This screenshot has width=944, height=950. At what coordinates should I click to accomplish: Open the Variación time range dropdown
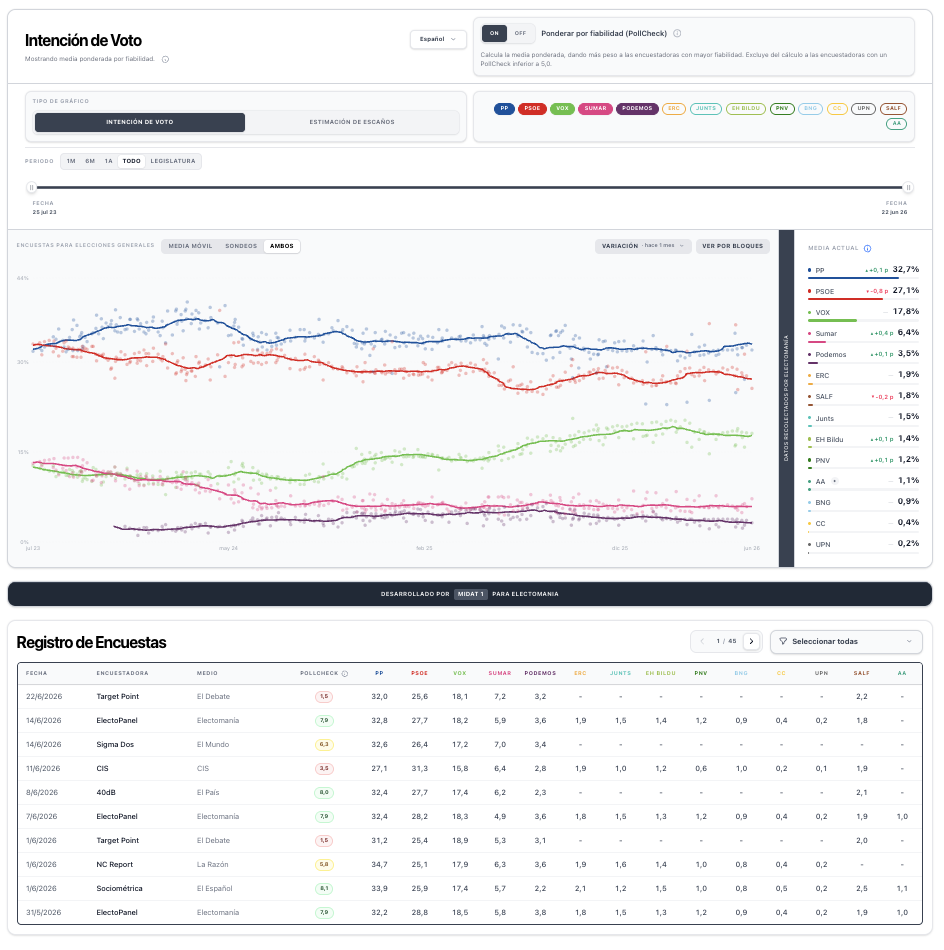click(643, 246)
